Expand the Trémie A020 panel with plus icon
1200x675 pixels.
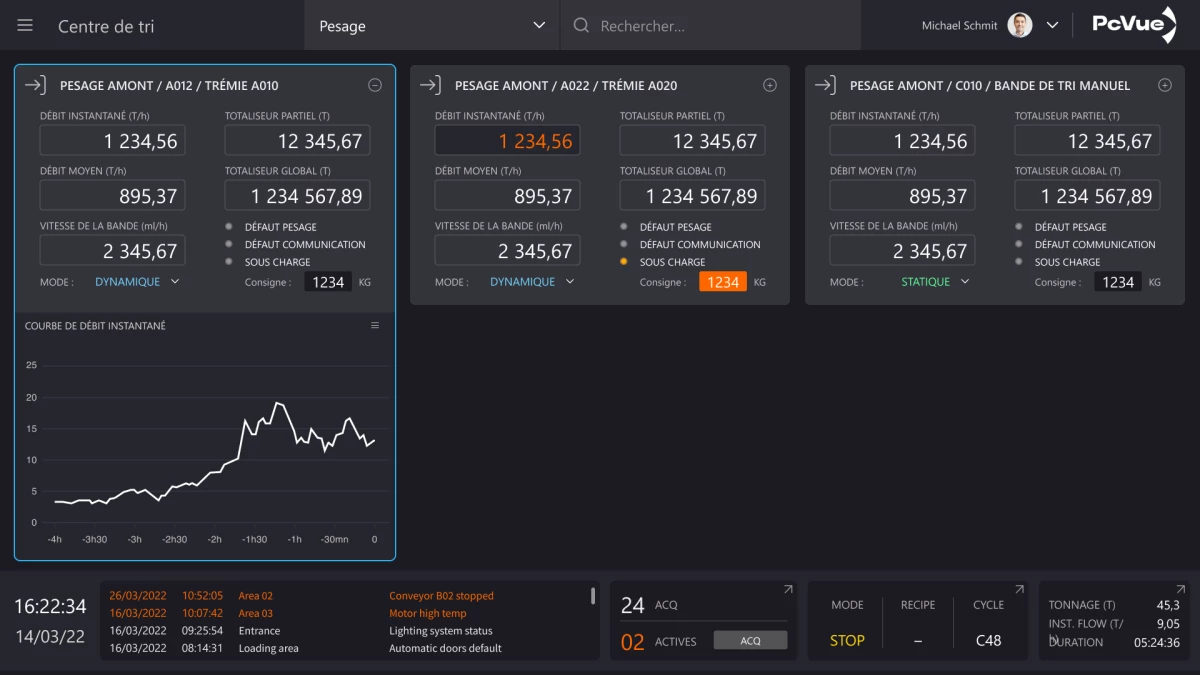770,86
